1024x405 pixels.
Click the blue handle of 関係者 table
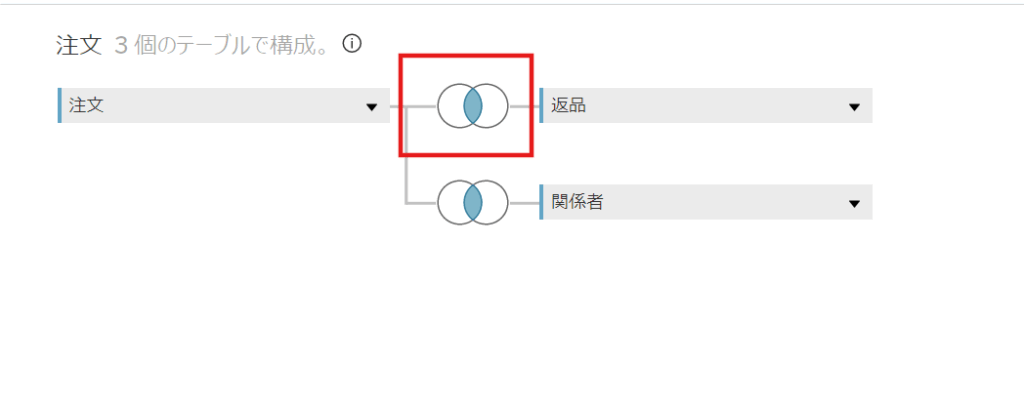coord(541,202)
